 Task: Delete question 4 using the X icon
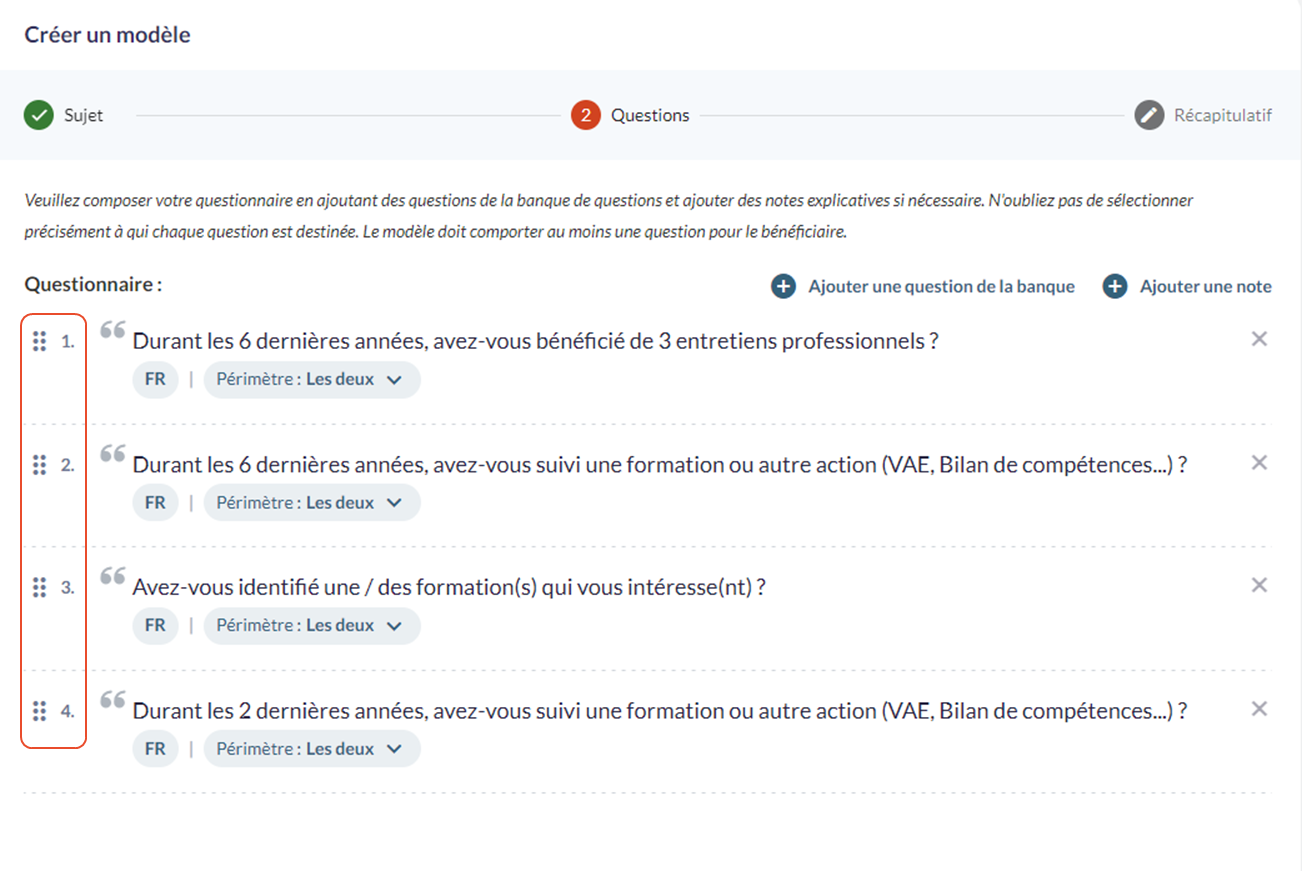[1259, 709]
